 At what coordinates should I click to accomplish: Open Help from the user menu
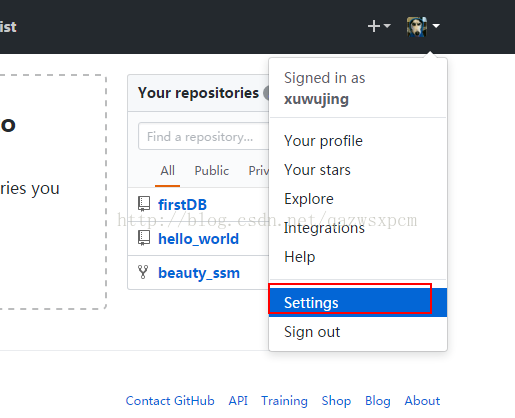click(358, 257)
